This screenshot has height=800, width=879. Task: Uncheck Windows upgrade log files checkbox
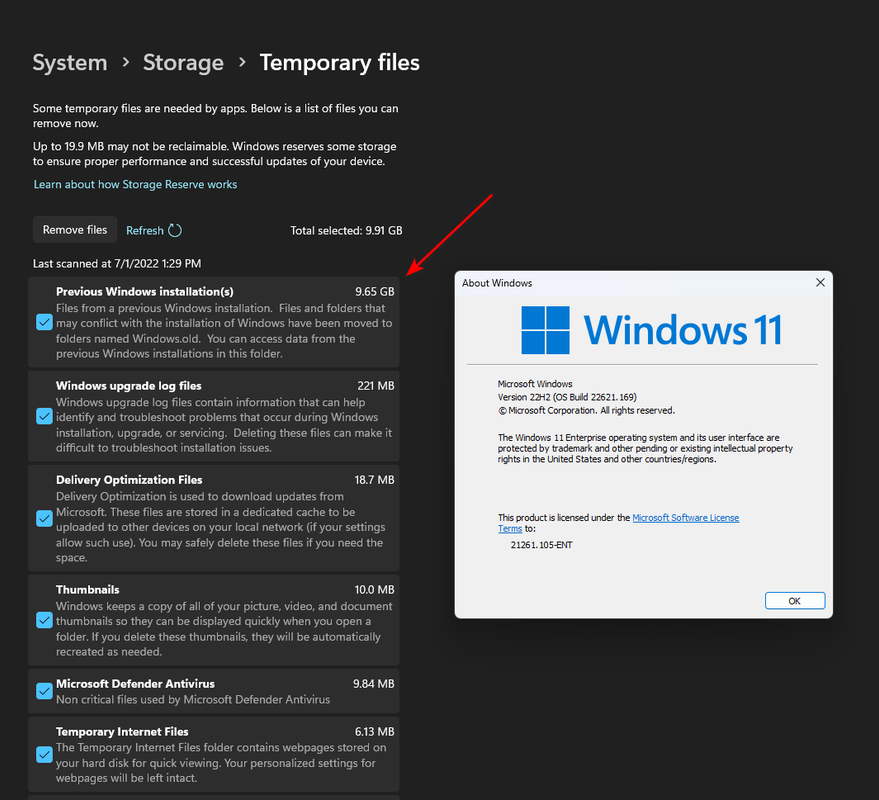(x=44, y=417)
